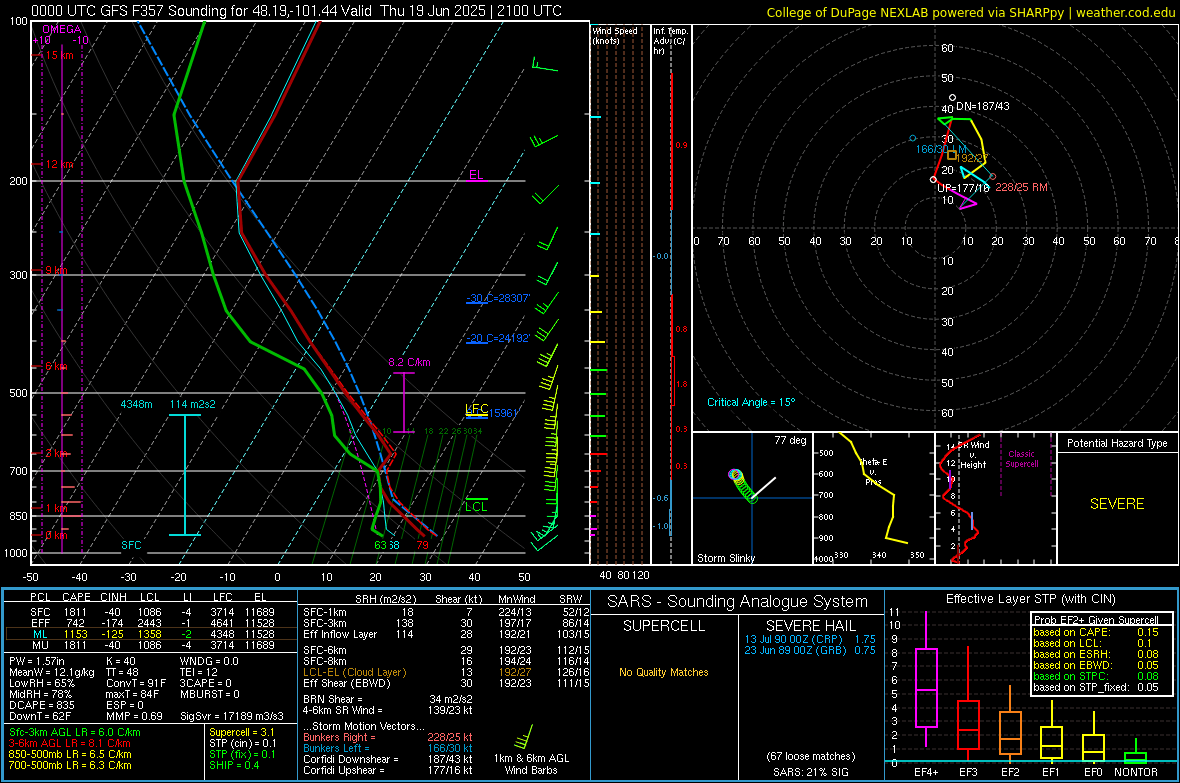Select the Eff Inflow Layer row
Screen dimensions: 1180x783
[x=446, y=634]
